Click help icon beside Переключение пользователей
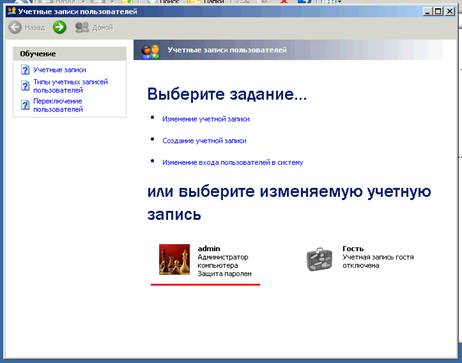Screen dimensions: 462x363 point(25,105)
